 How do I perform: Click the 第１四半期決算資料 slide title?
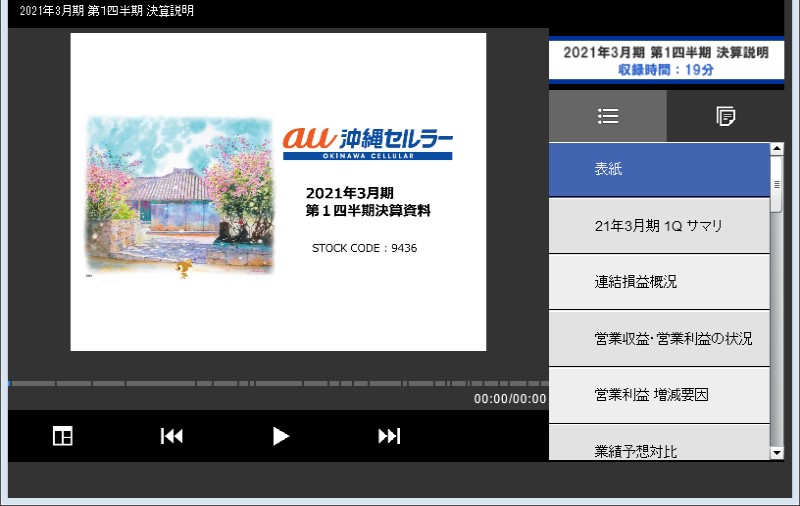click(x=368, y=211)
